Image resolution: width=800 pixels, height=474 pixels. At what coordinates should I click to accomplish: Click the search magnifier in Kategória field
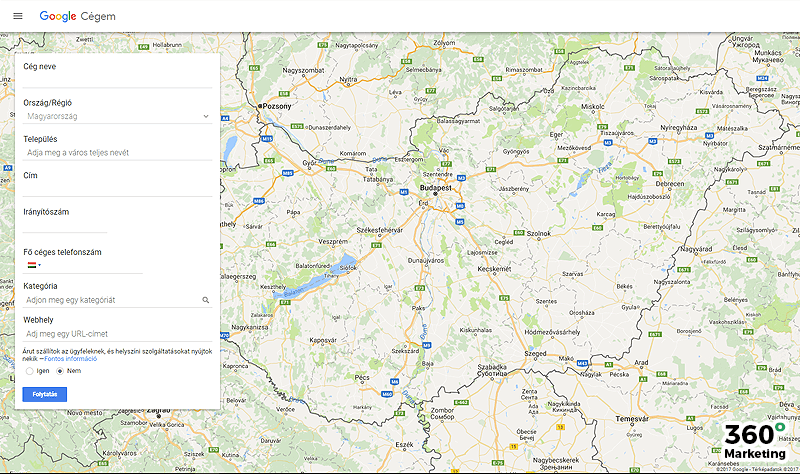click(x=206, y=300)
